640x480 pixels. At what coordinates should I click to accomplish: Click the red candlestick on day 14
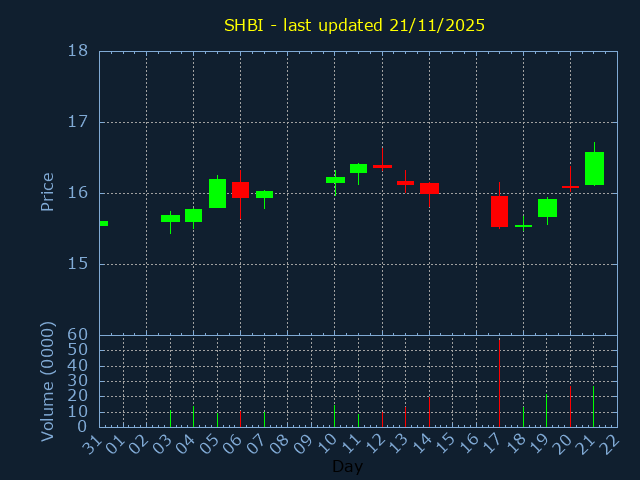pos(429,188)
